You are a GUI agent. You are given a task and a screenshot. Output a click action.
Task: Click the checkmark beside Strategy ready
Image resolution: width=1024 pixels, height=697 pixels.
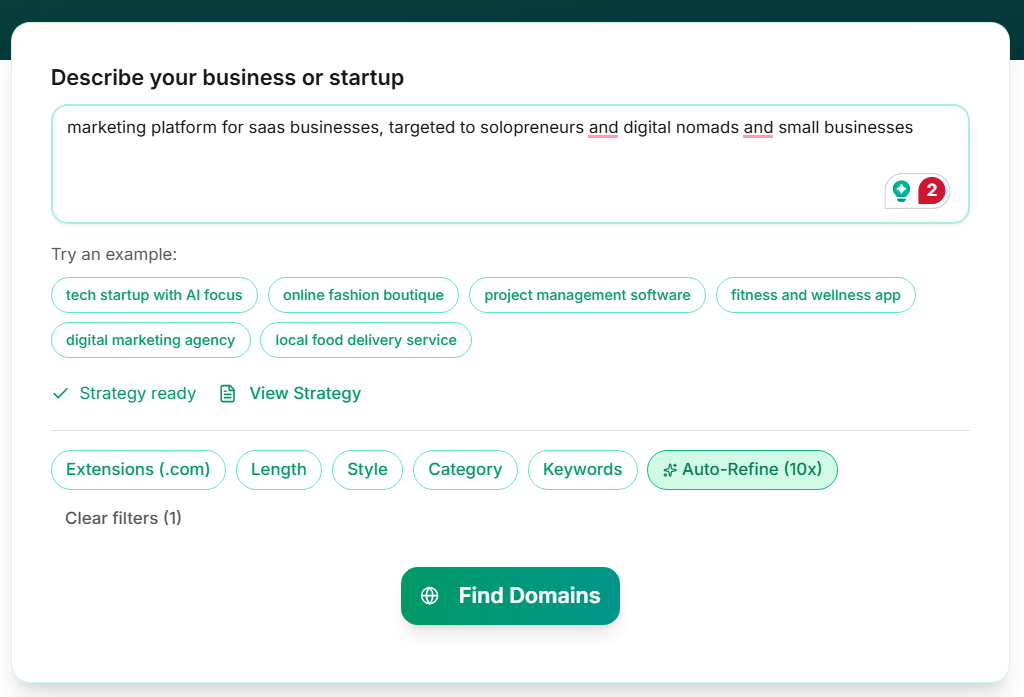[60, 393]
